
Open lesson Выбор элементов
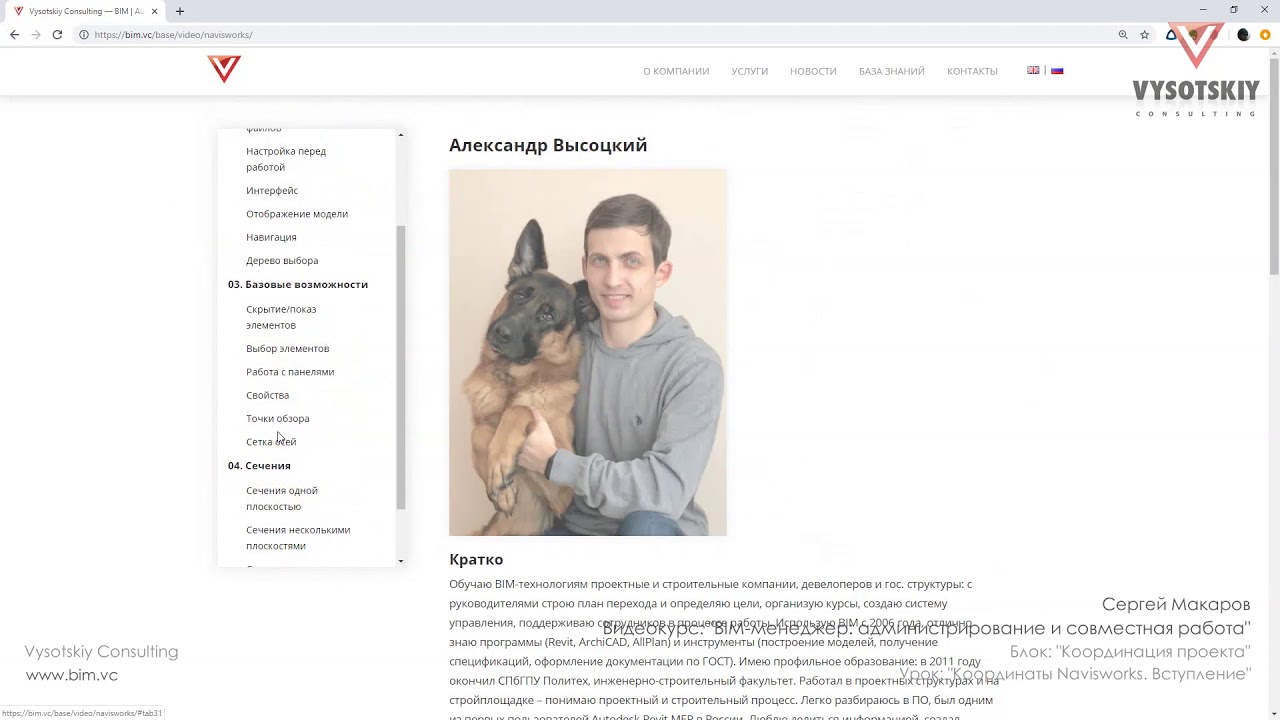click(x=287, y=348)
